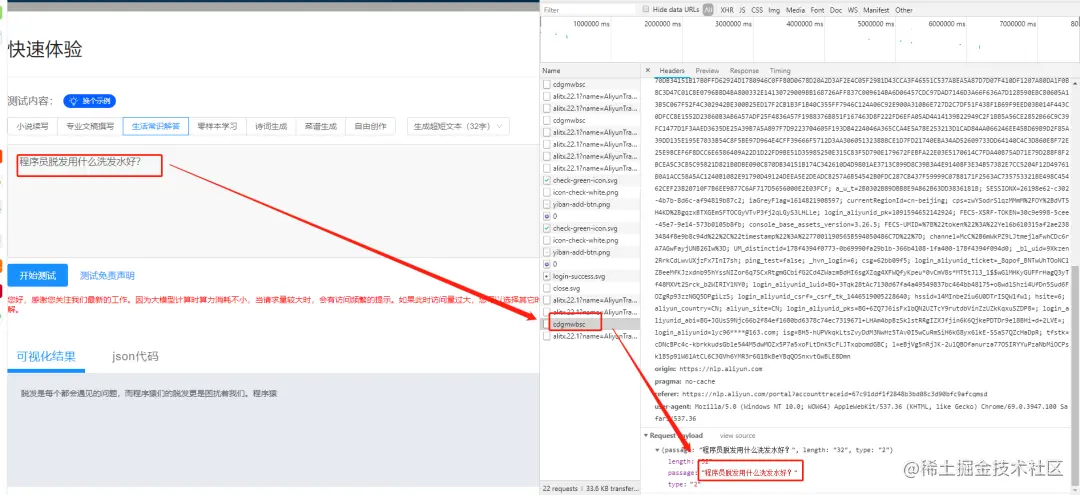Select the 菜谱生成 tab
The height and width of the screenshot is (495, 1080).
[x=320, y=126]
